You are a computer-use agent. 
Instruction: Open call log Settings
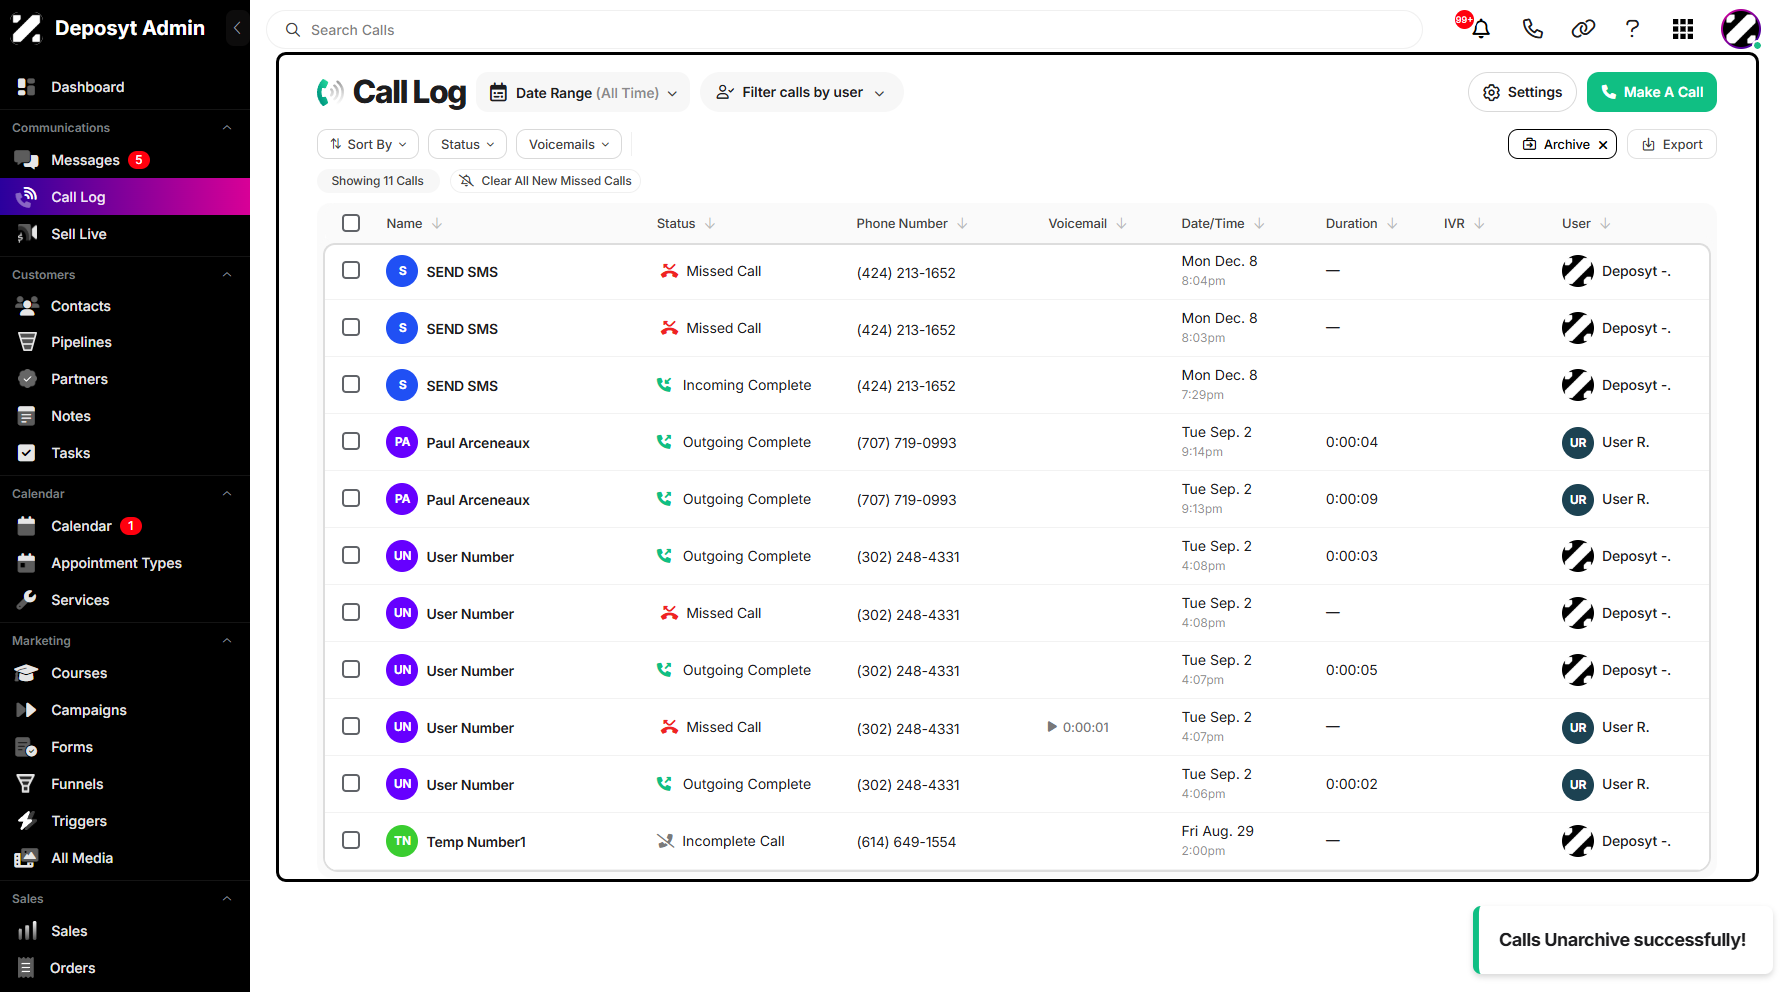tap(1522, 92)
